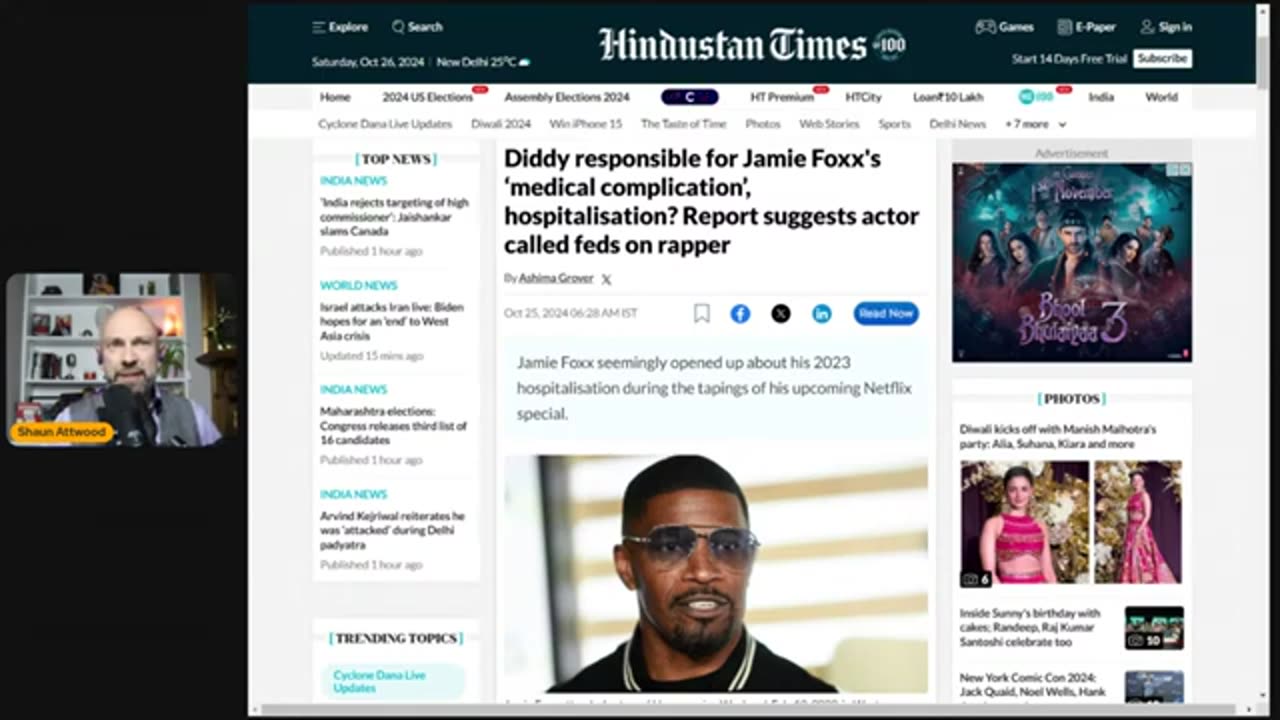This screenshot has height=720, width=1280.
Task: Open the India section
Action: click(x=1101, y=97)
